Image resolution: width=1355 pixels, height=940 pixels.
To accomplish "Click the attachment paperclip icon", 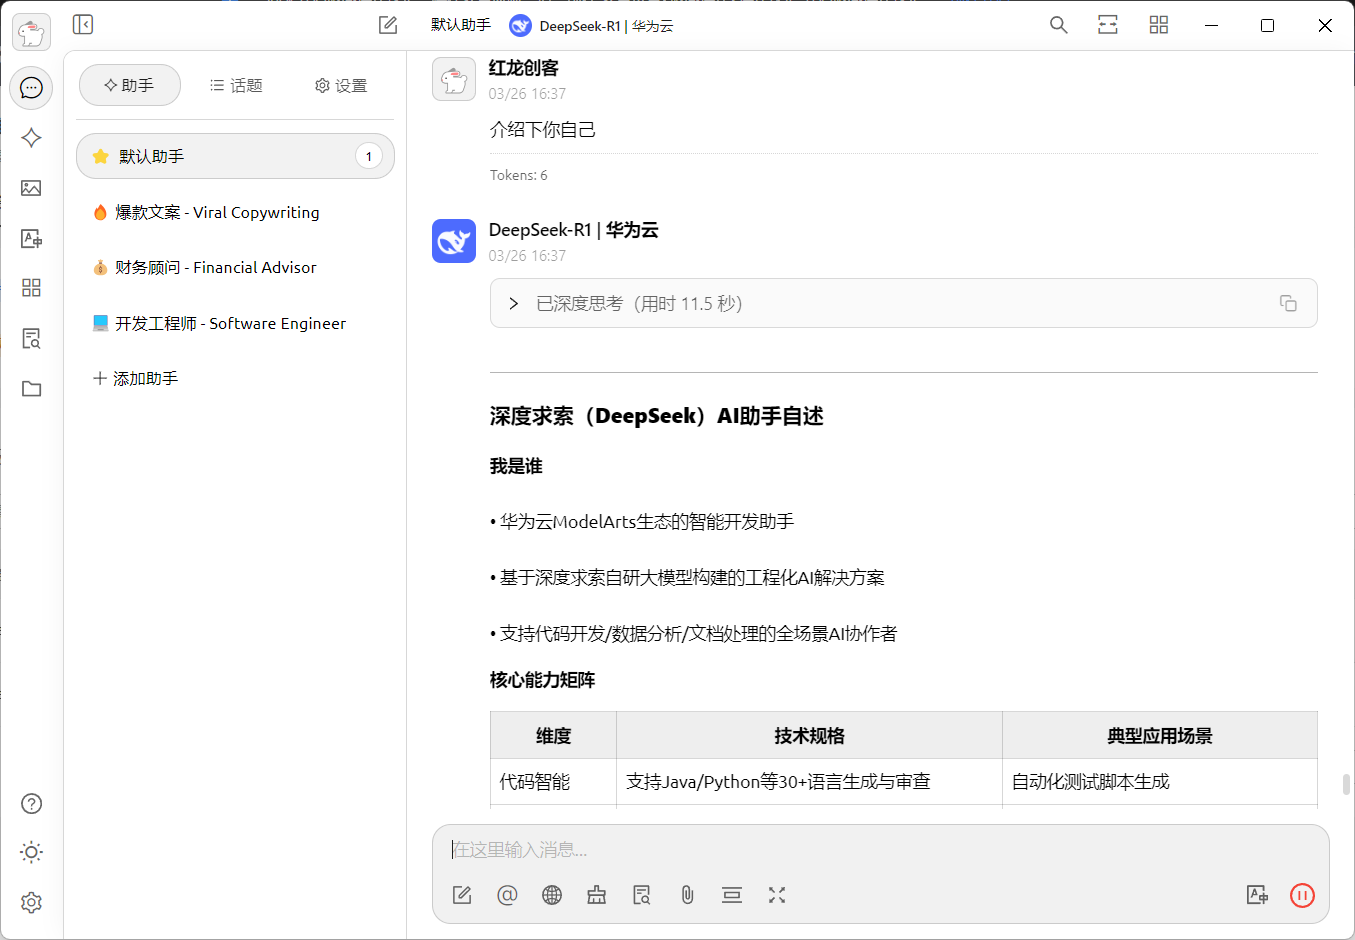I will (687, 895).
